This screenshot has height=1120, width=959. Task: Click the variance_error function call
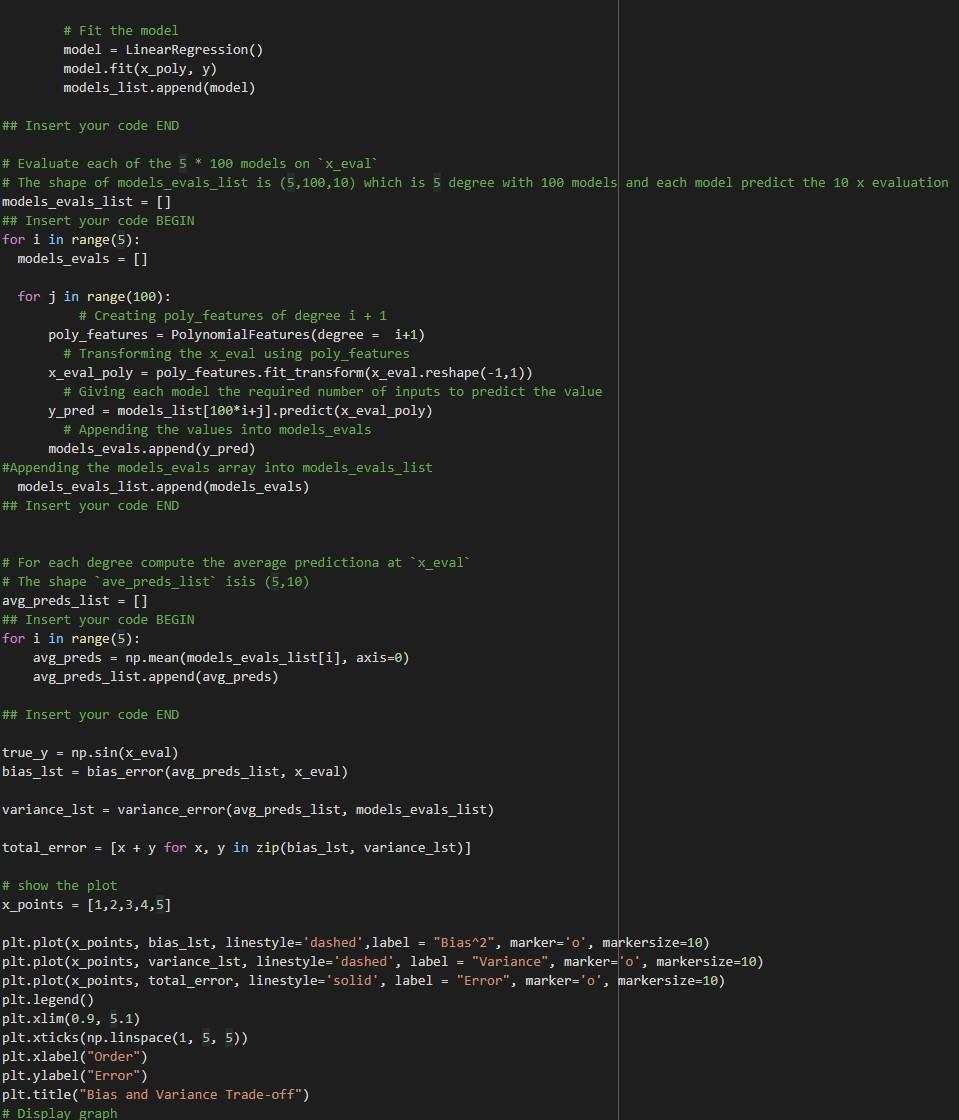coord(310,809)
